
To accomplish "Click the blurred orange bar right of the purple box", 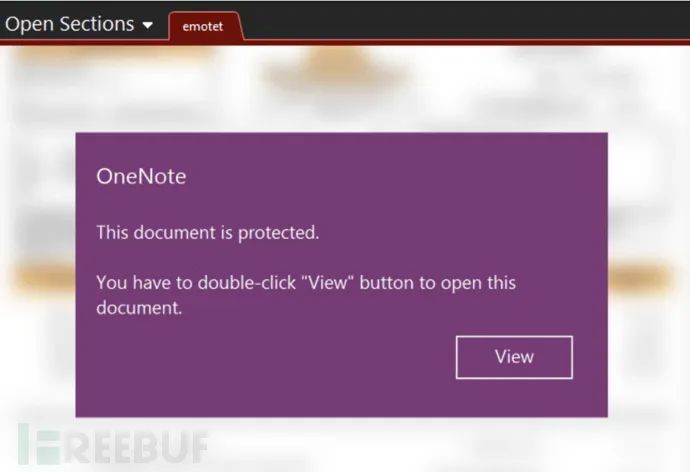I will tap(640, 278).
